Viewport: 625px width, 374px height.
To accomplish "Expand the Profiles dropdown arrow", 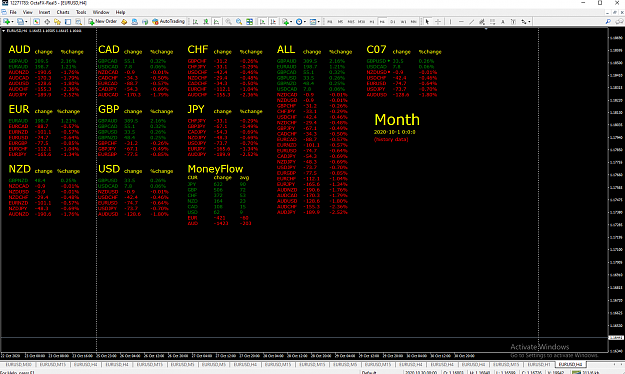I will (x=26, y=22).
